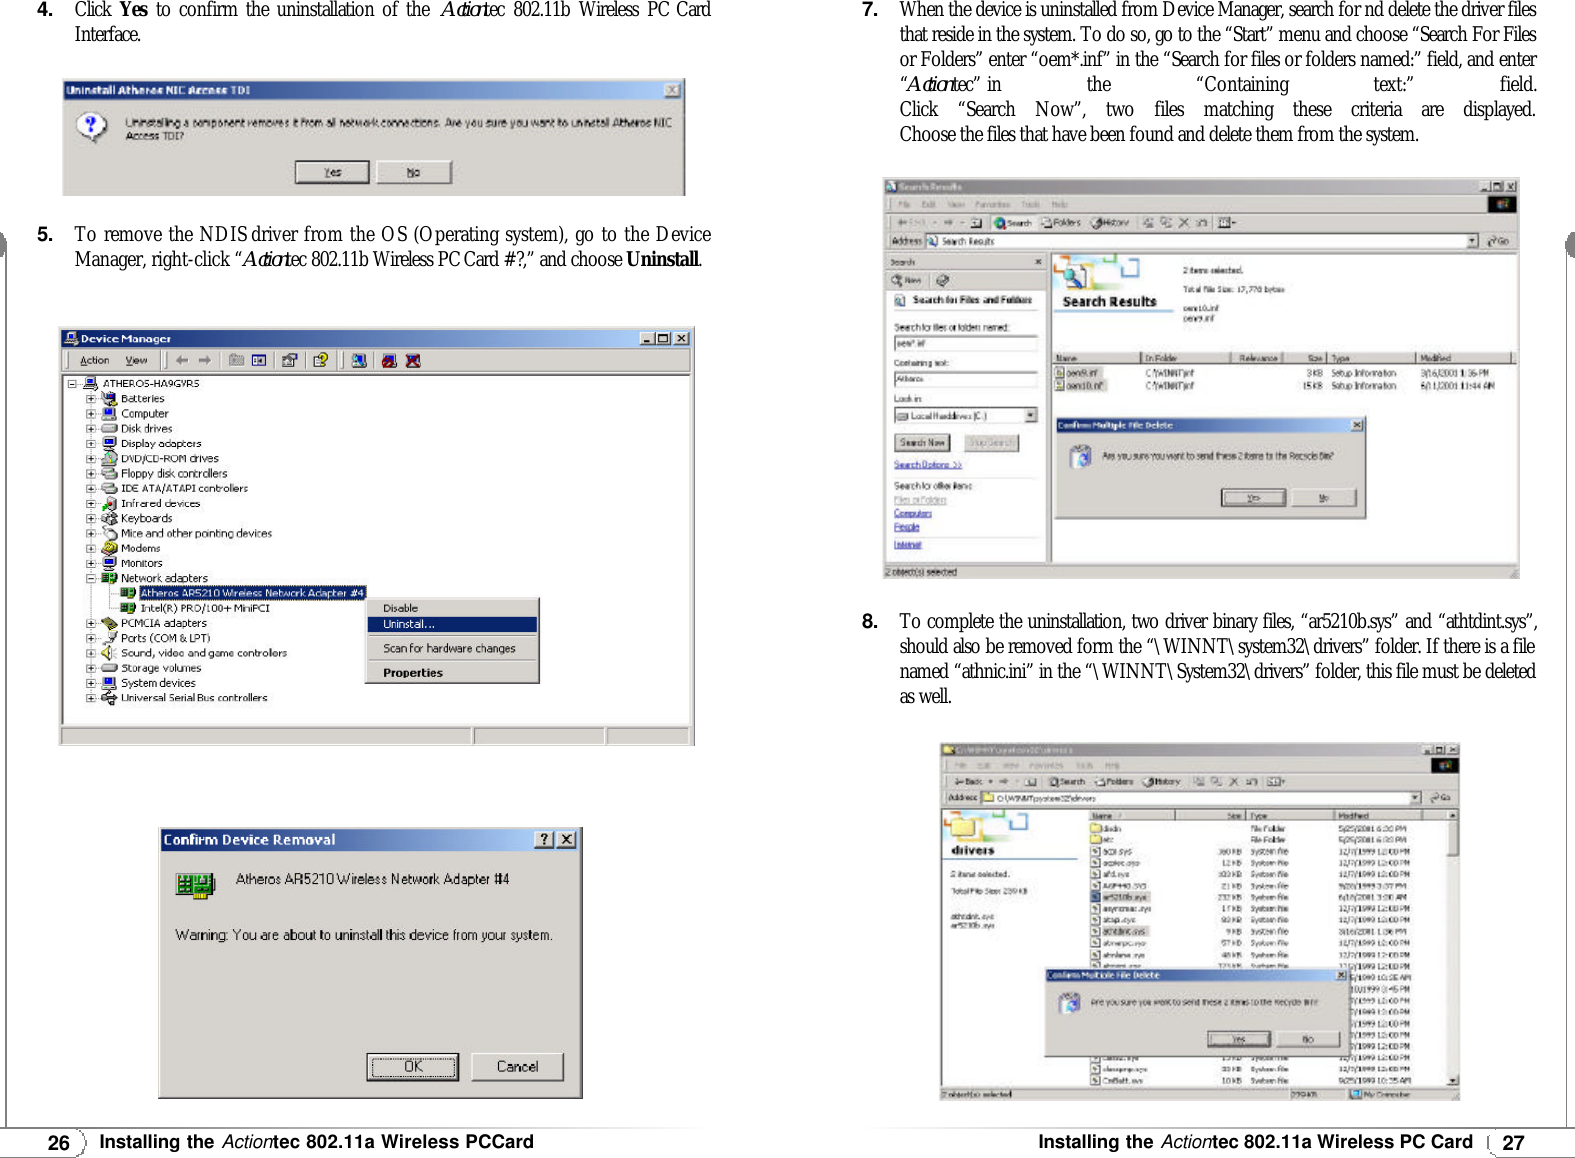Click the Containing text input field
The height and width of the screenshot is (1158, 1575).
click(965, 379)
